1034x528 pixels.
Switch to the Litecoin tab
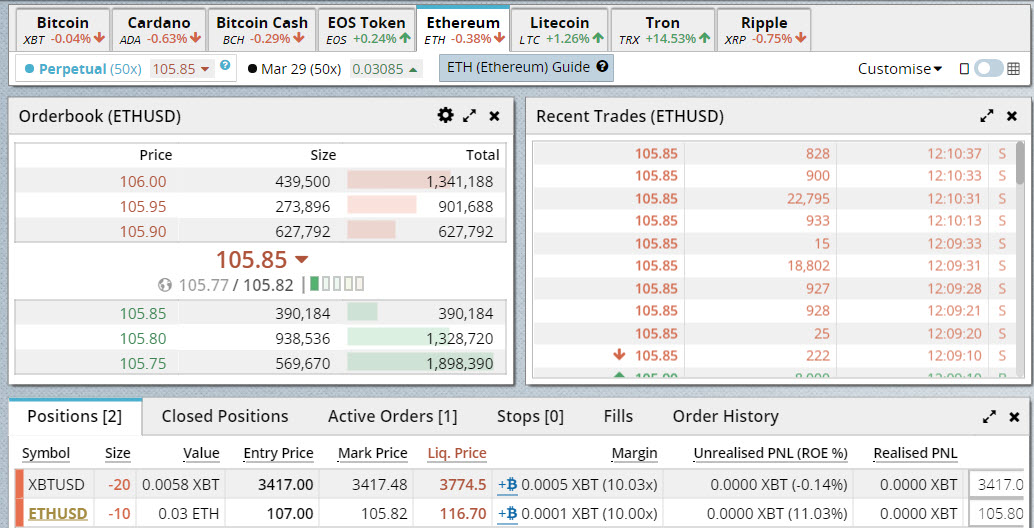pyautogui.click(x=559, y=30)
